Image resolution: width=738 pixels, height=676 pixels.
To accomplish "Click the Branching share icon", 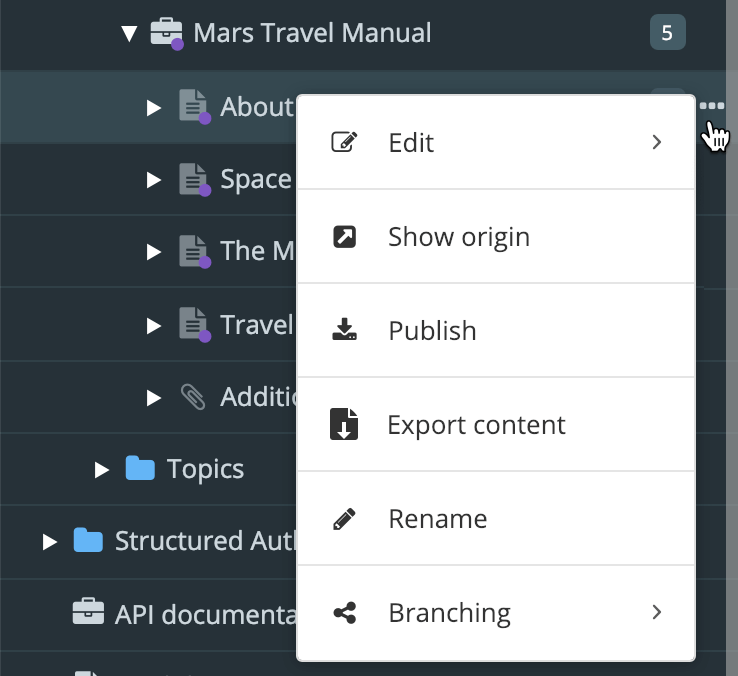I will click(344, 612).
